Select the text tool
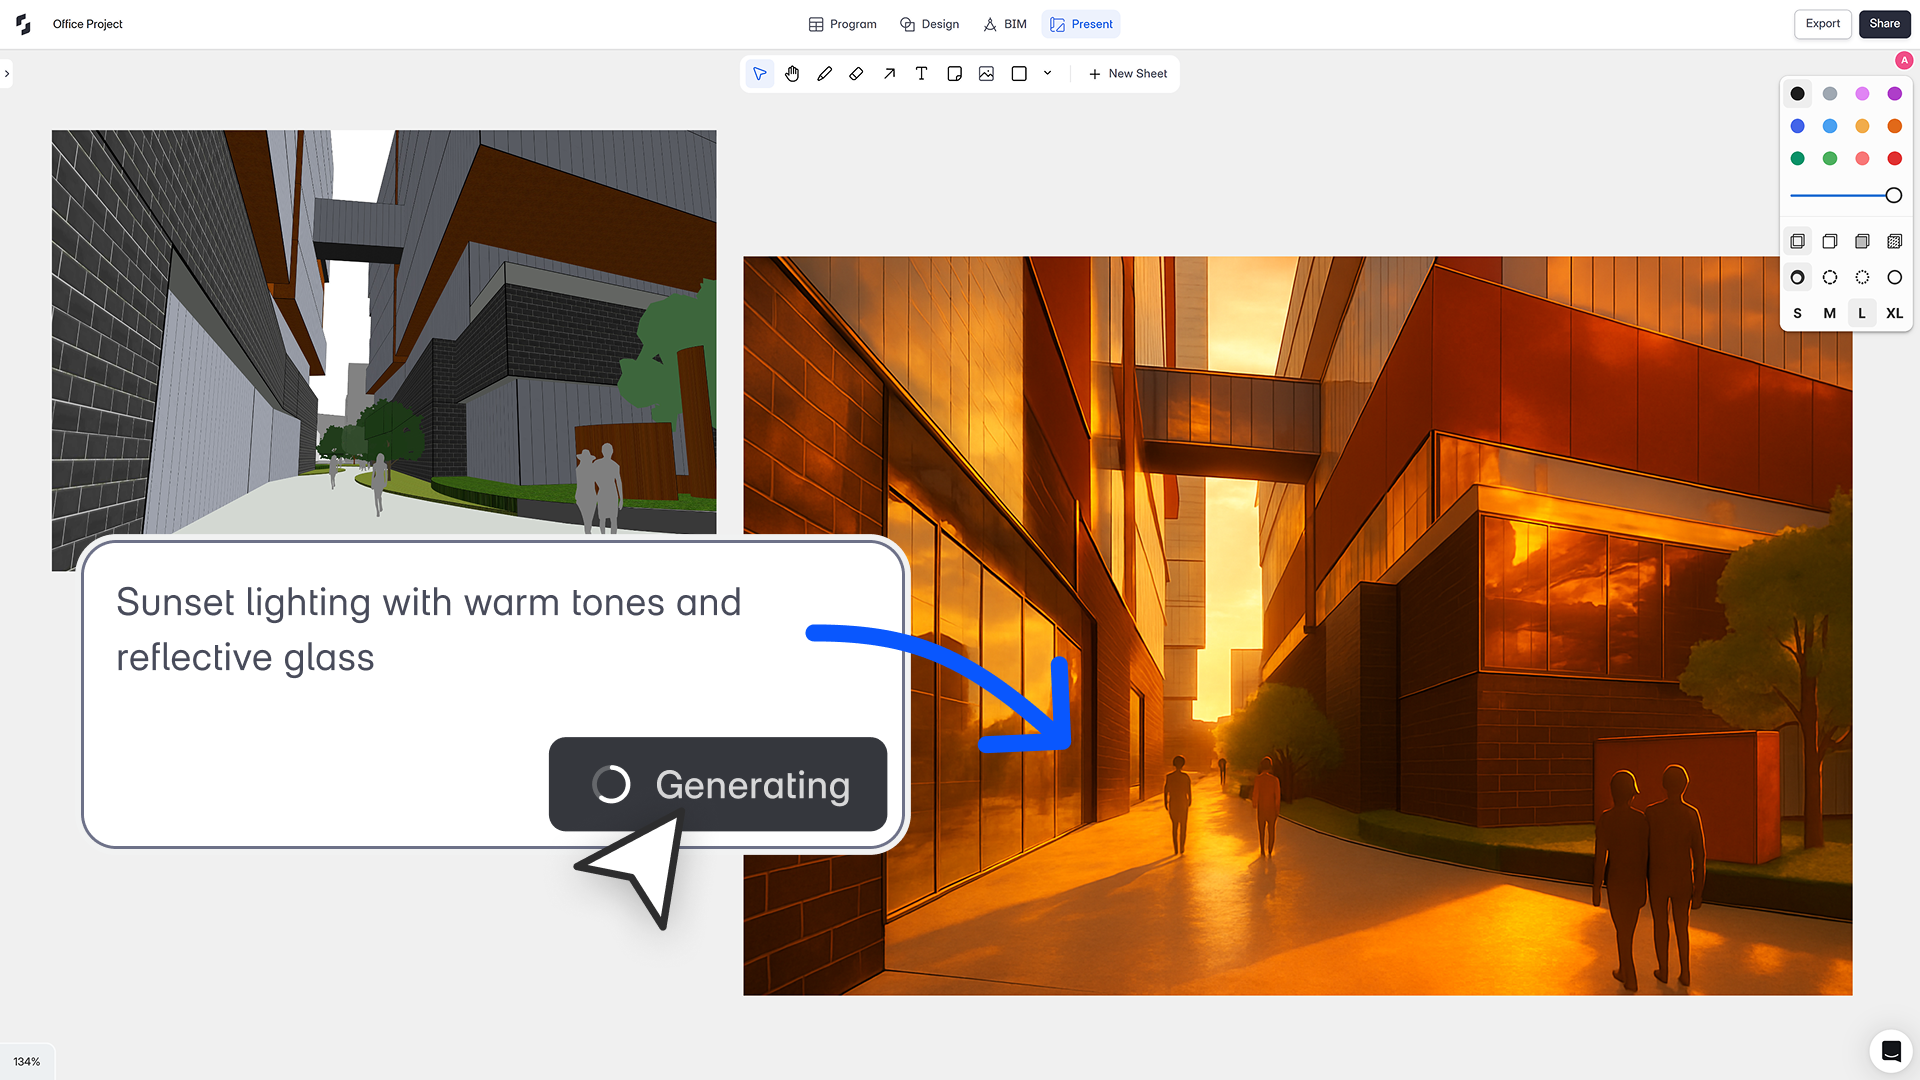The image size is (1920, 1080). pos(921,74)
